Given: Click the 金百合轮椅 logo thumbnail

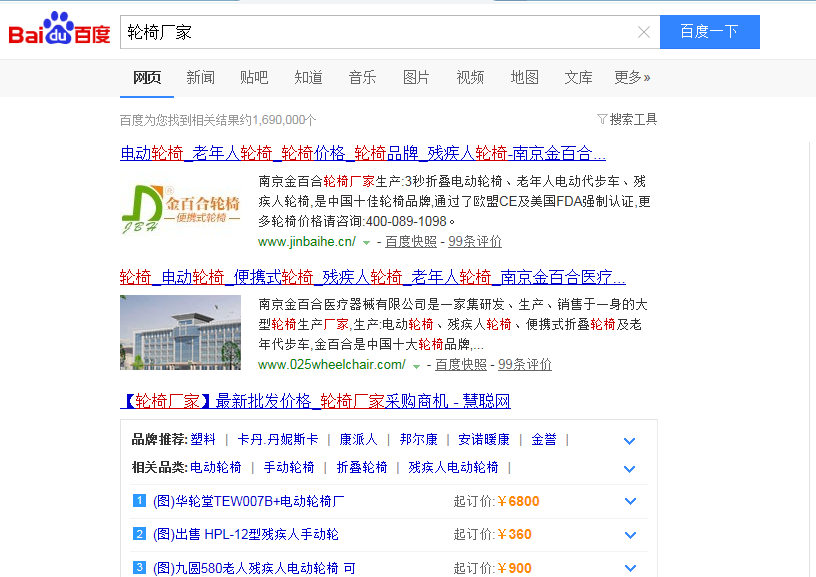Looking at the screenshot, I should 181,209.
